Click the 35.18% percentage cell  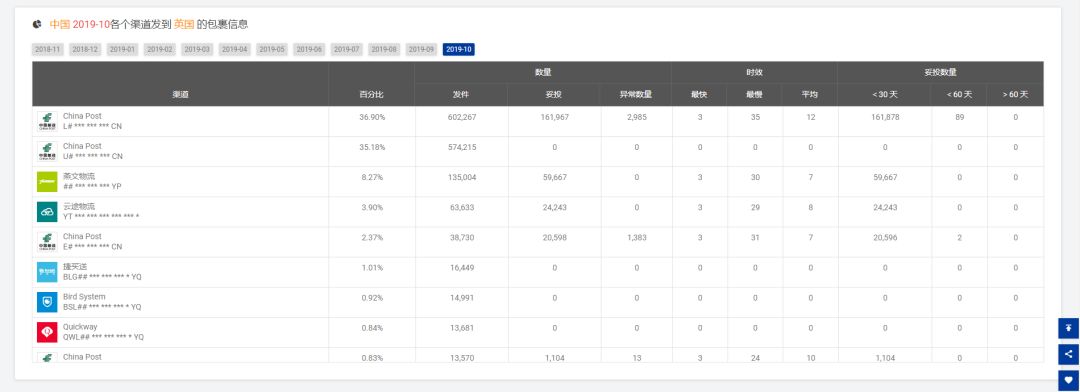click(x=372, y=147)
